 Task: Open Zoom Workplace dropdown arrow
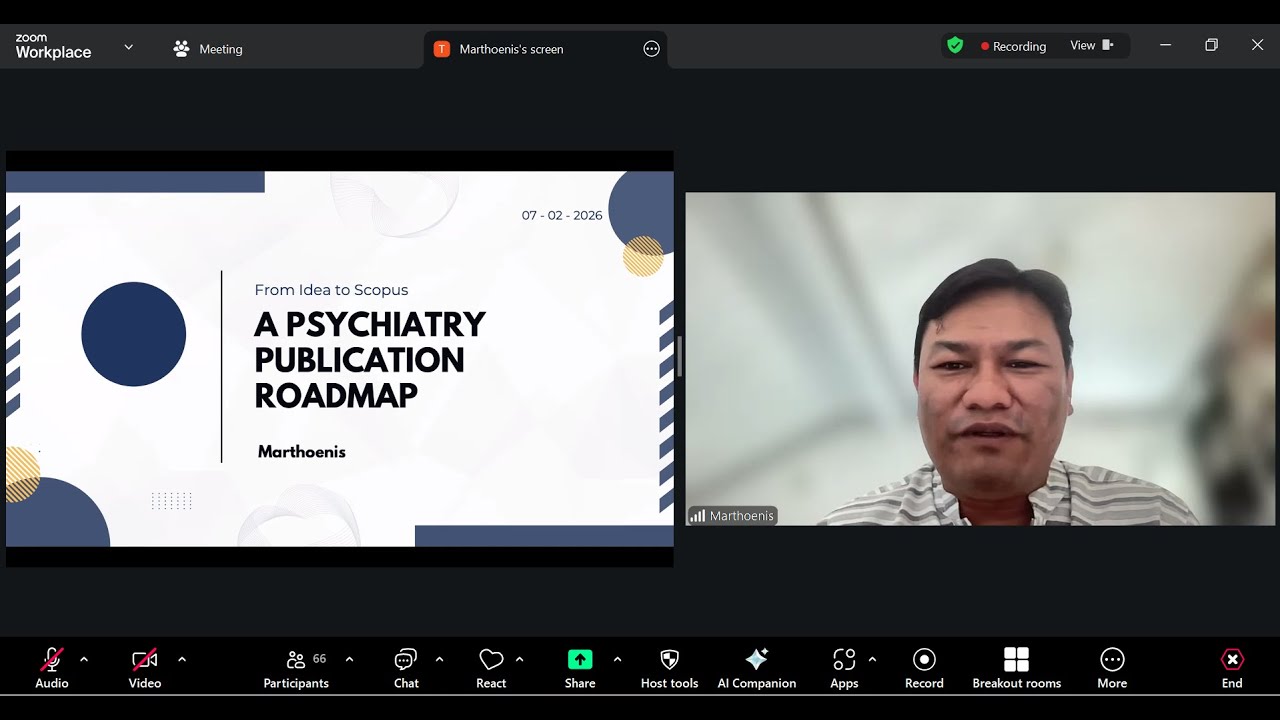pyautogui.click(x=128, y=47)
